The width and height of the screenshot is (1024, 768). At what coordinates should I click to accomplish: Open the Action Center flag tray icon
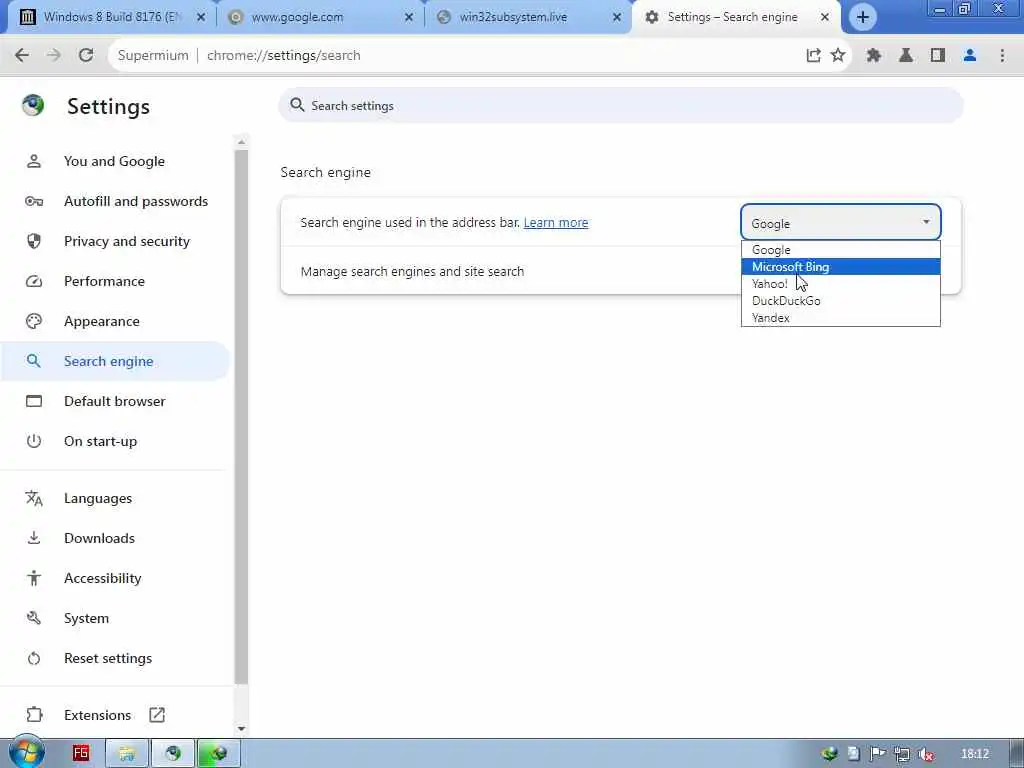[877, 754]
